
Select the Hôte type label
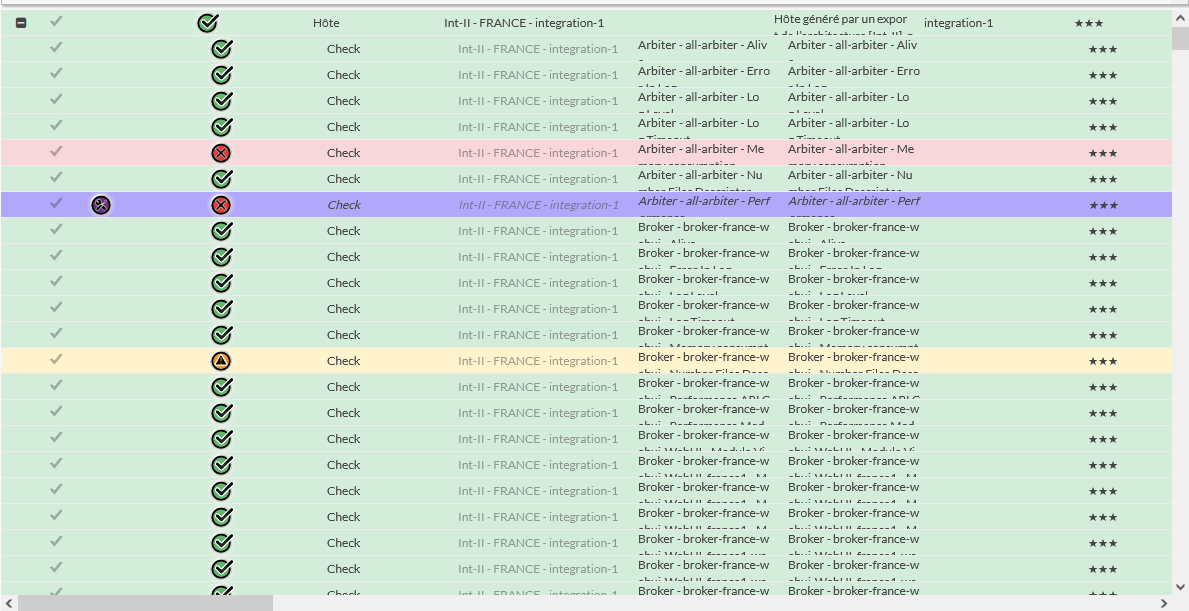point(326,23)
